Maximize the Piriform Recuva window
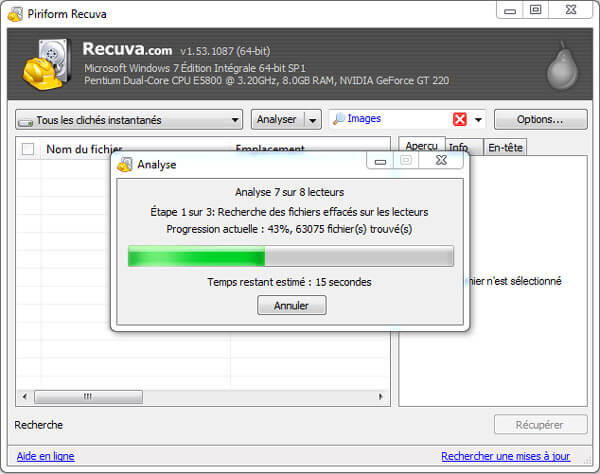Image resolution: width=600 pixels, height=474 pixels. 535,10
